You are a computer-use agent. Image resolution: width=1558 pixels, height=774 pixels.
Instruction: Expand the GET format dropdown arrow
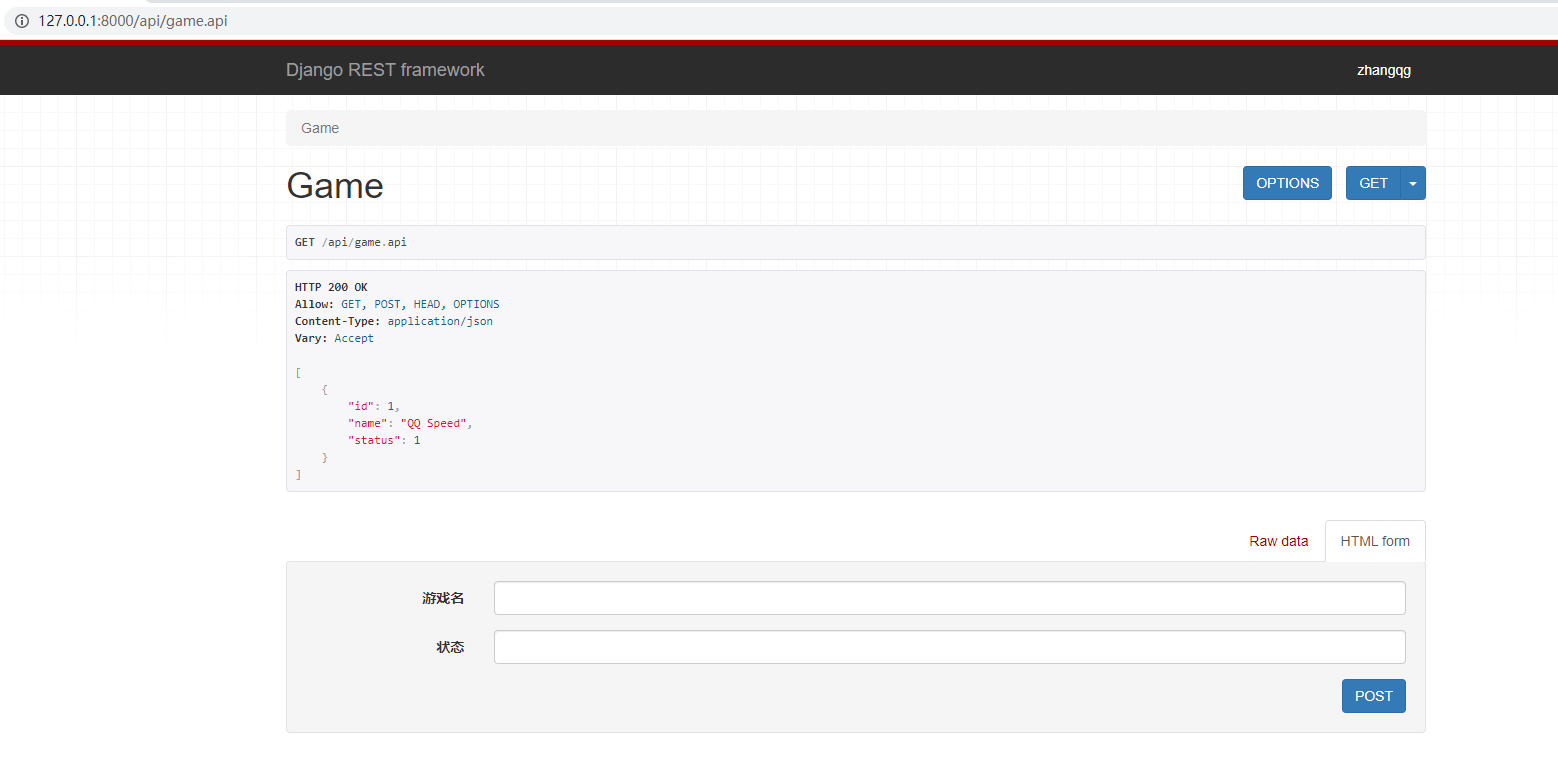(1413, 183)
